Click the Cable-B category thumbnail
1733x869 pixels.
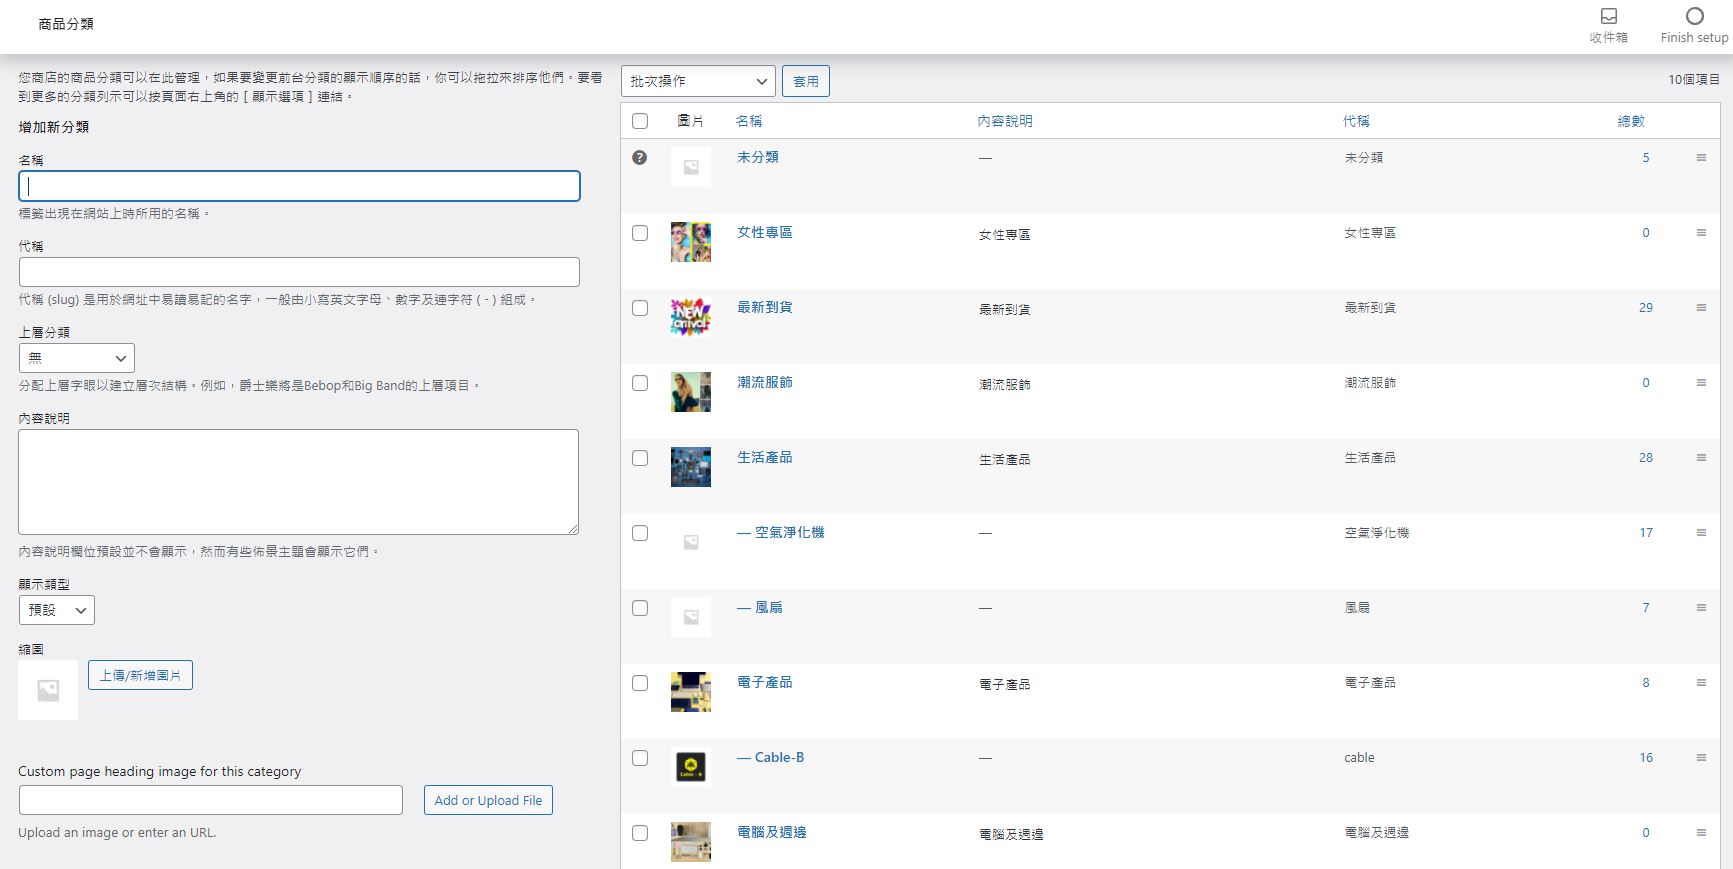click(690, 767)
